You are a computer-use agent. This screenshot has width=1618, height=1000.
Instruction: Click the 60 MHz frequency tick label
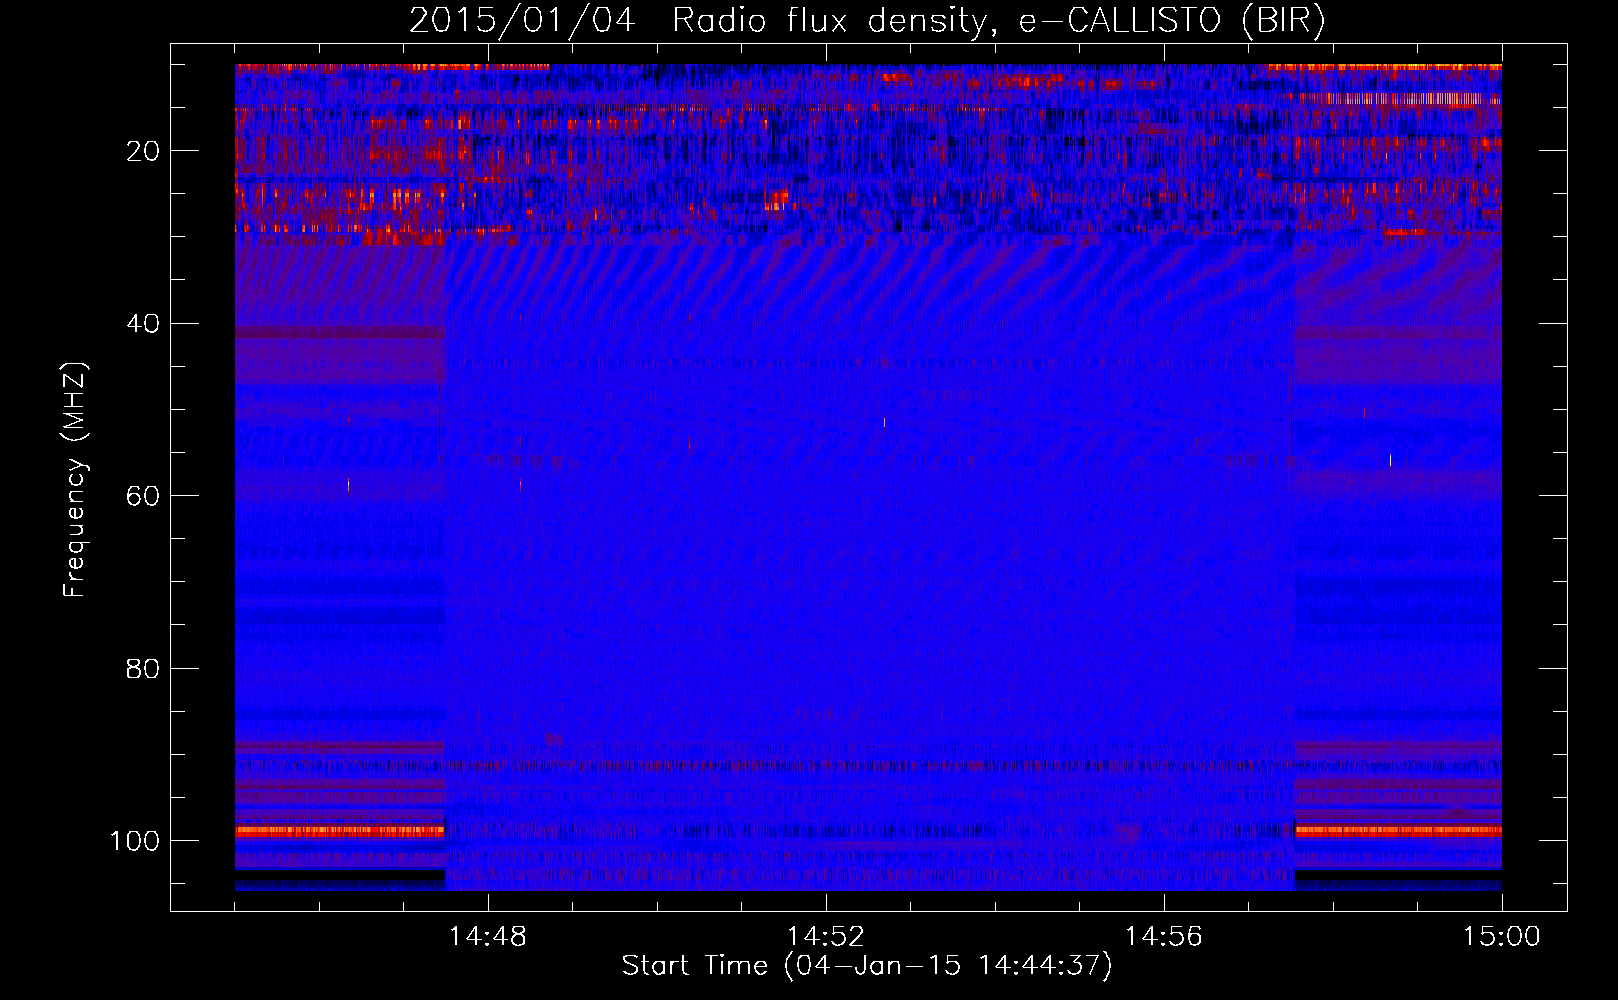pyautogui.click(x=143, y=496)
